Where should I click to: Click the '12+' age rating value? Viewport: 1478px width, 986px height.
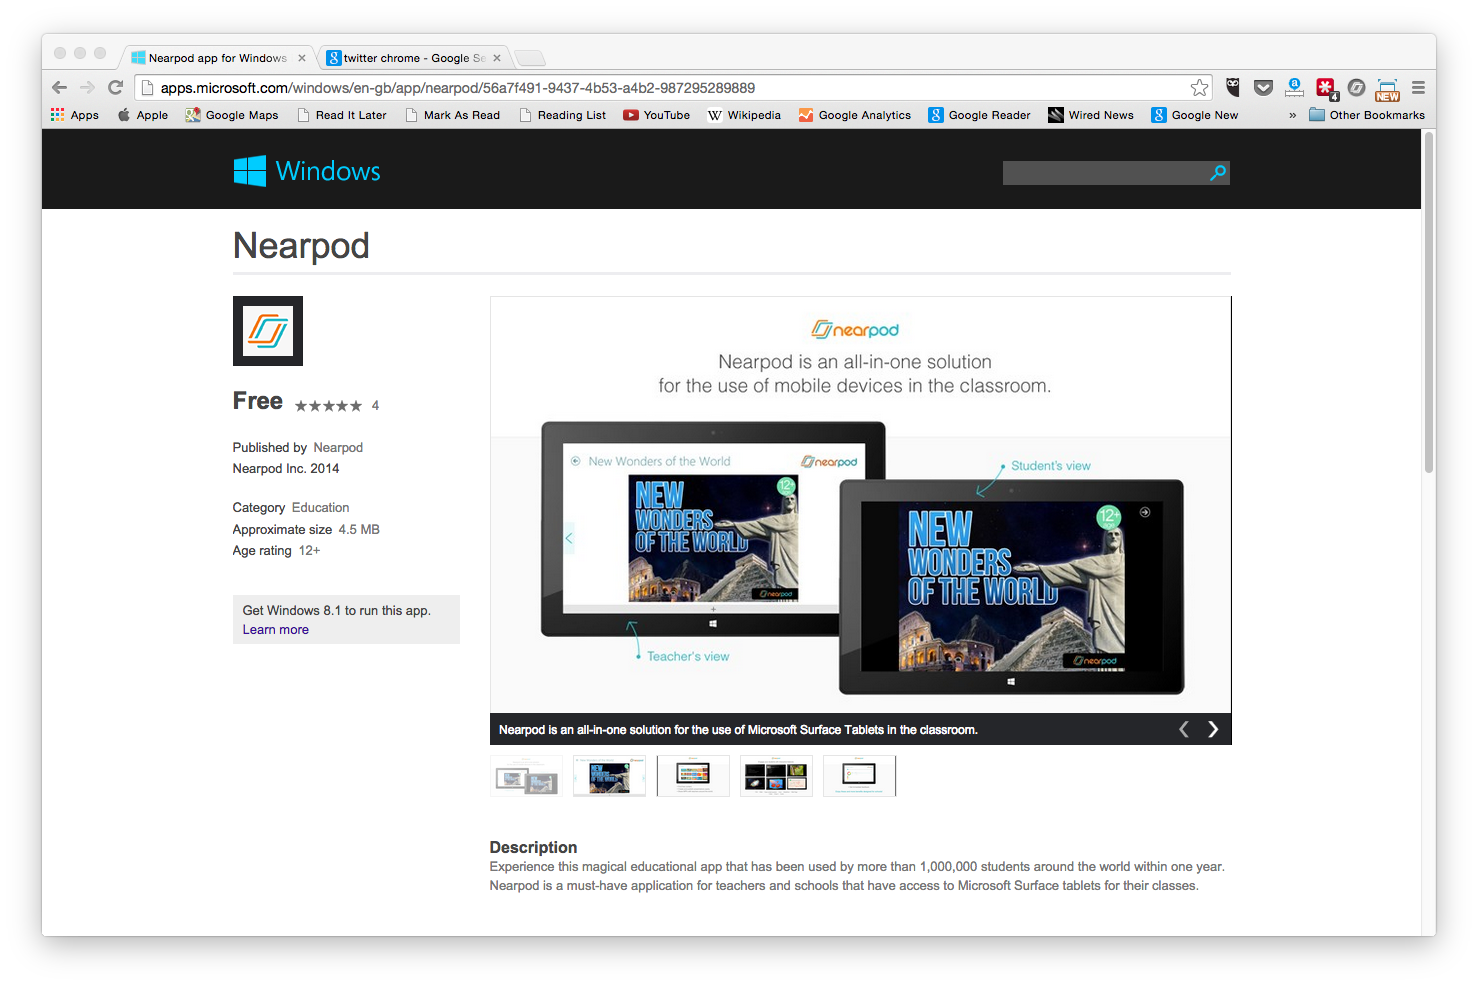pos(310,551)
